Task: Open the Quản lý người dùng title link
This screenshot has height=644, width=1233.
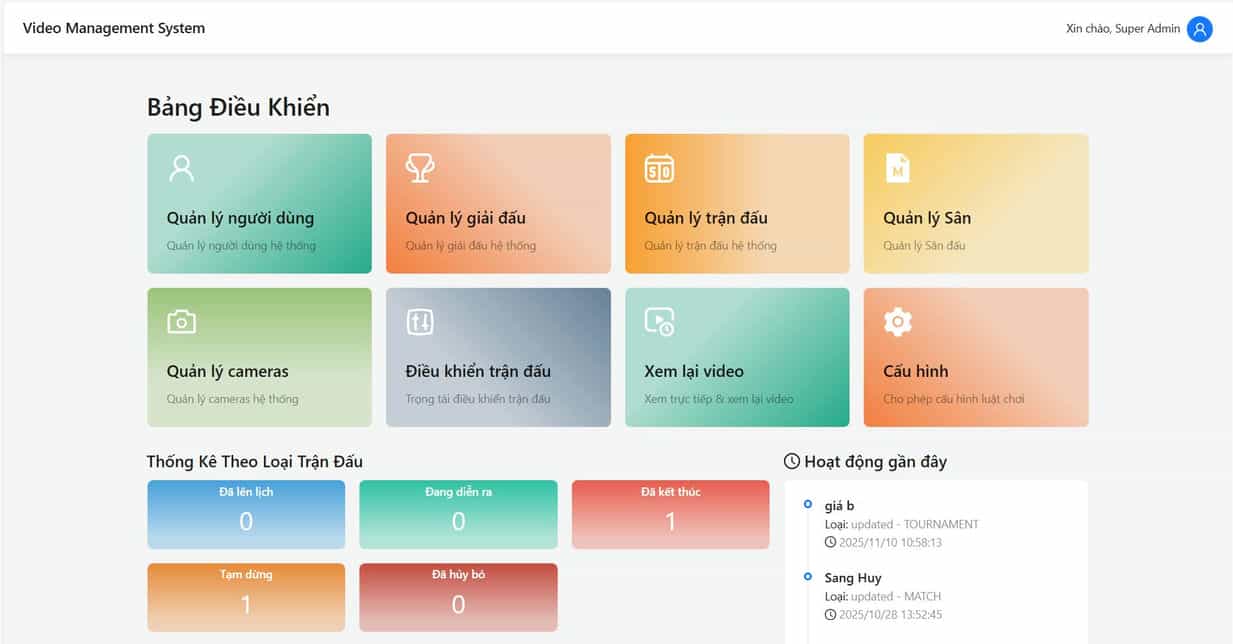Action: click(x=240, y=218)
